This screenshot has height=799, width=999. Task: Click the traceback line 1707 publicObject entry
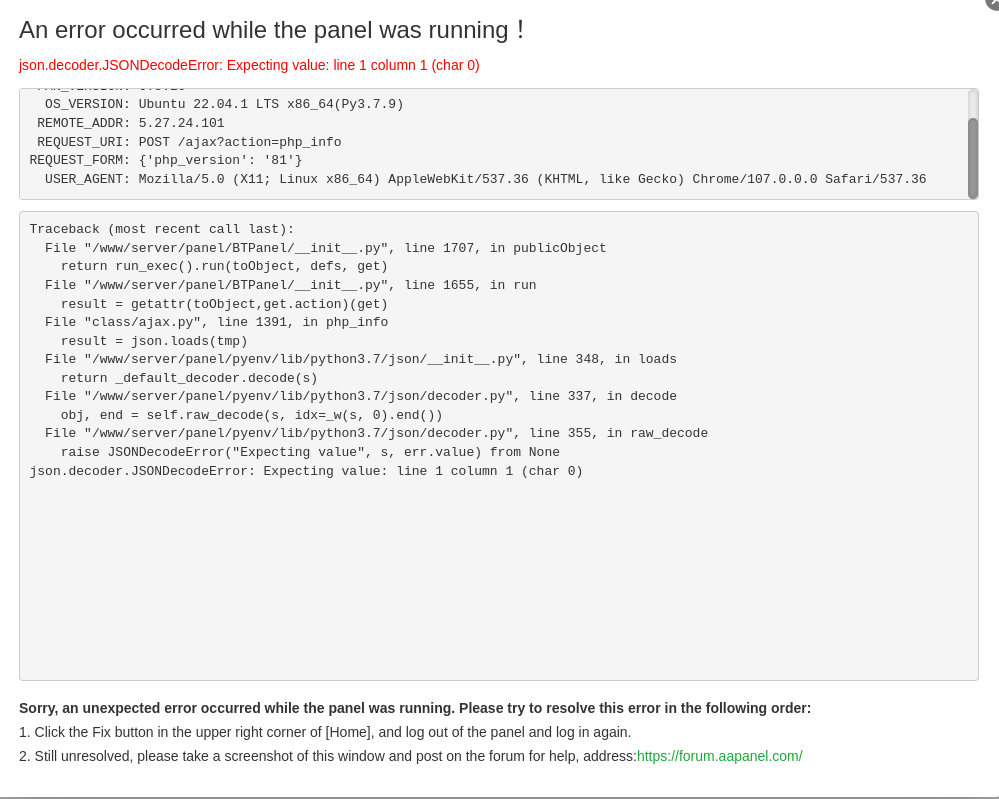click(x=325, y=248)
